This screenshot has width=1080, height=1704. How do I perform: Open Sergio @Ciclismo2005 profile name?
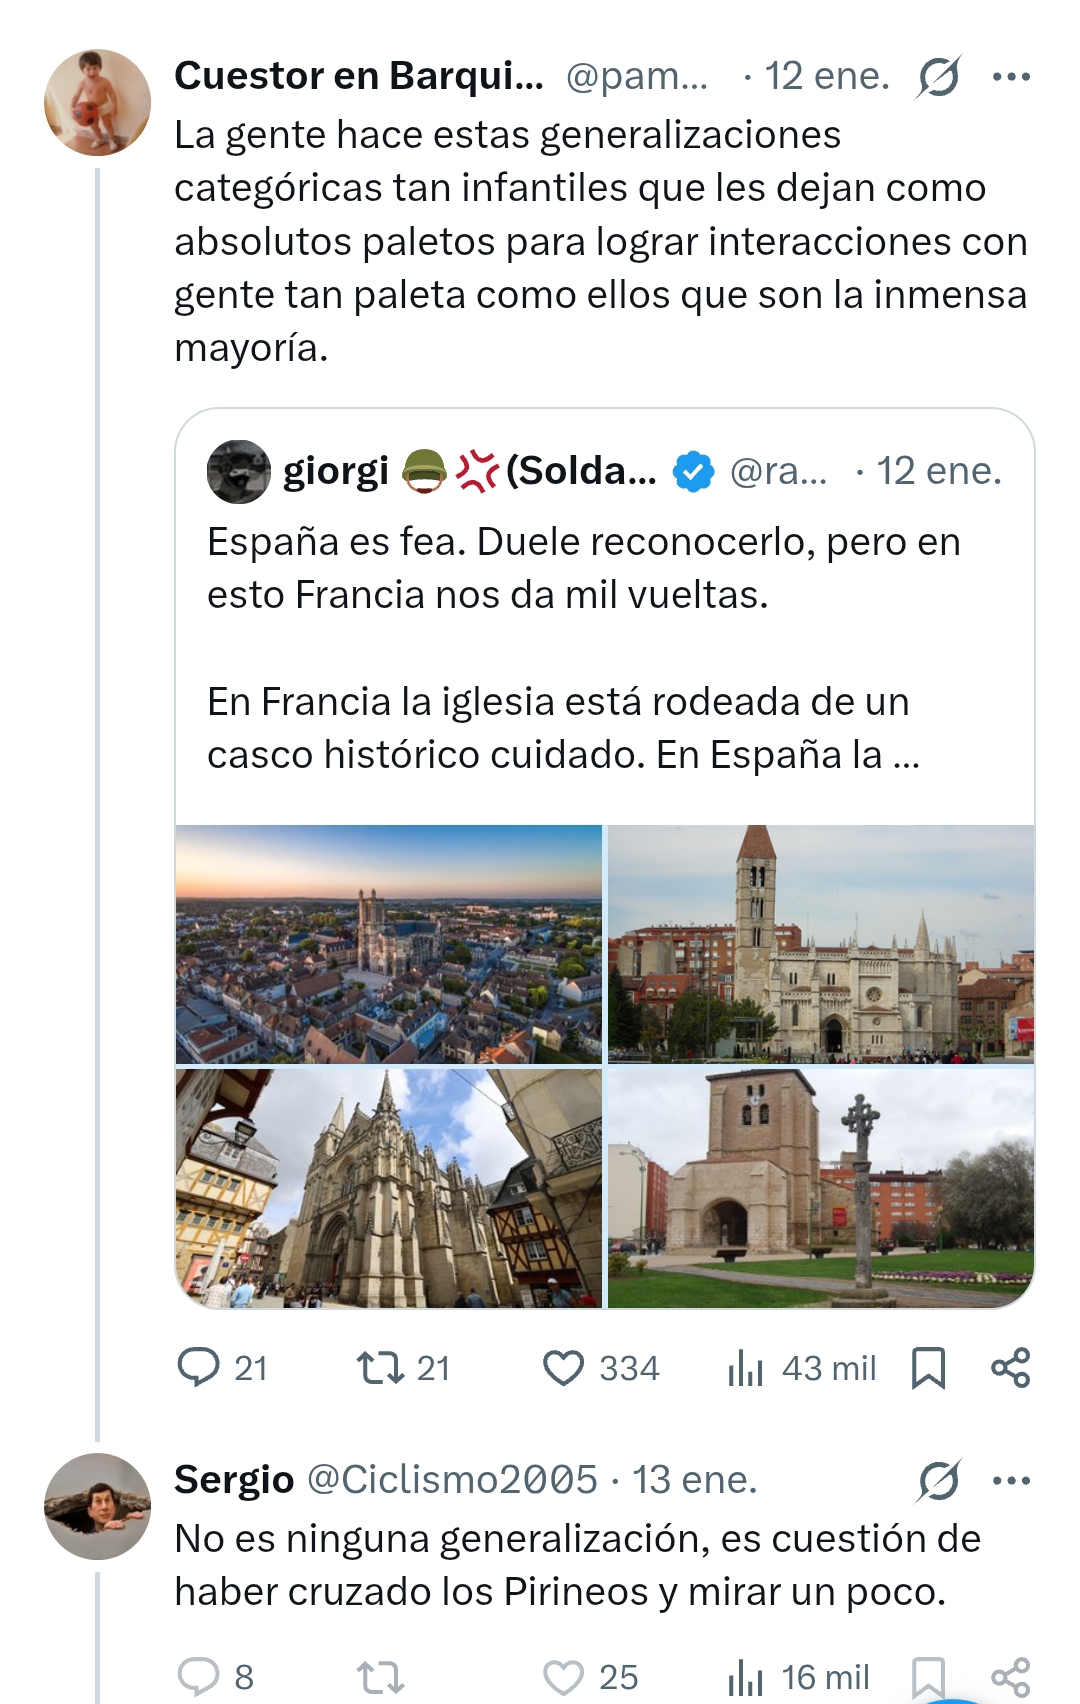pyautogui.click(x=234, y=1480)
